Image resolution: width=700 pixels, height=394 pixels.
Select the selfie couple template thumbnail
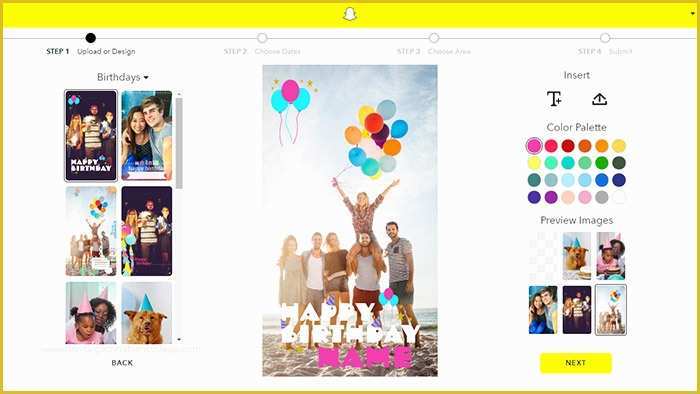pyautogui.click(x=146, y=136)
